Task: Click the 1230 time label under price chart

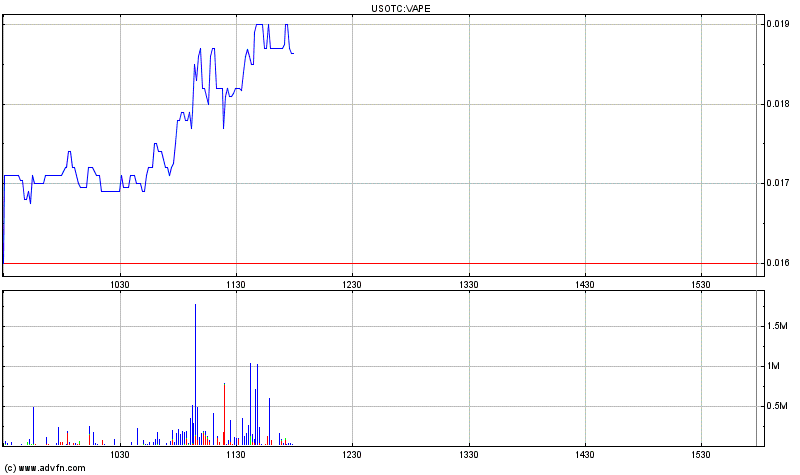Action: coord(352,285)
